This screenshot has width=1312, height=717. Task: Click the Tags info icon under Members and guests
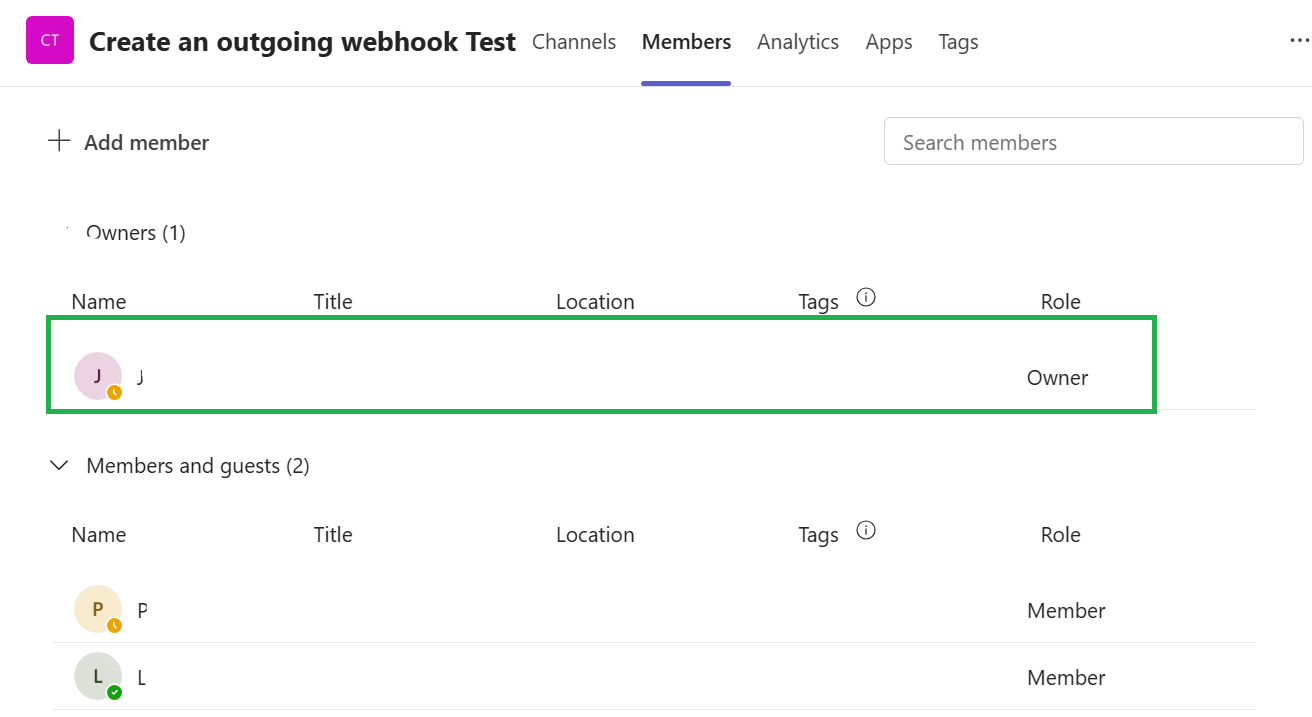[866, 530]
